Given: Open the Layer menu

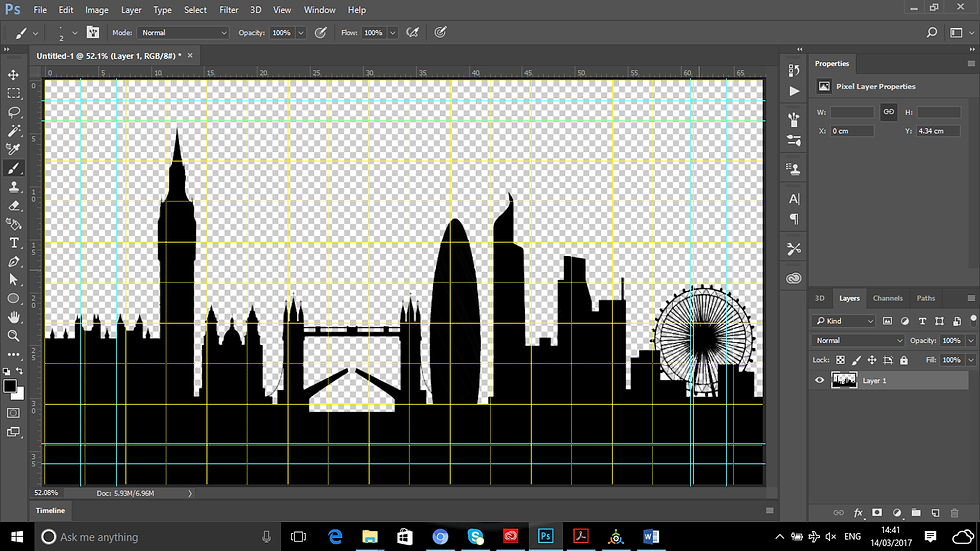Looking at the screenshot, I should click(131, 10).
